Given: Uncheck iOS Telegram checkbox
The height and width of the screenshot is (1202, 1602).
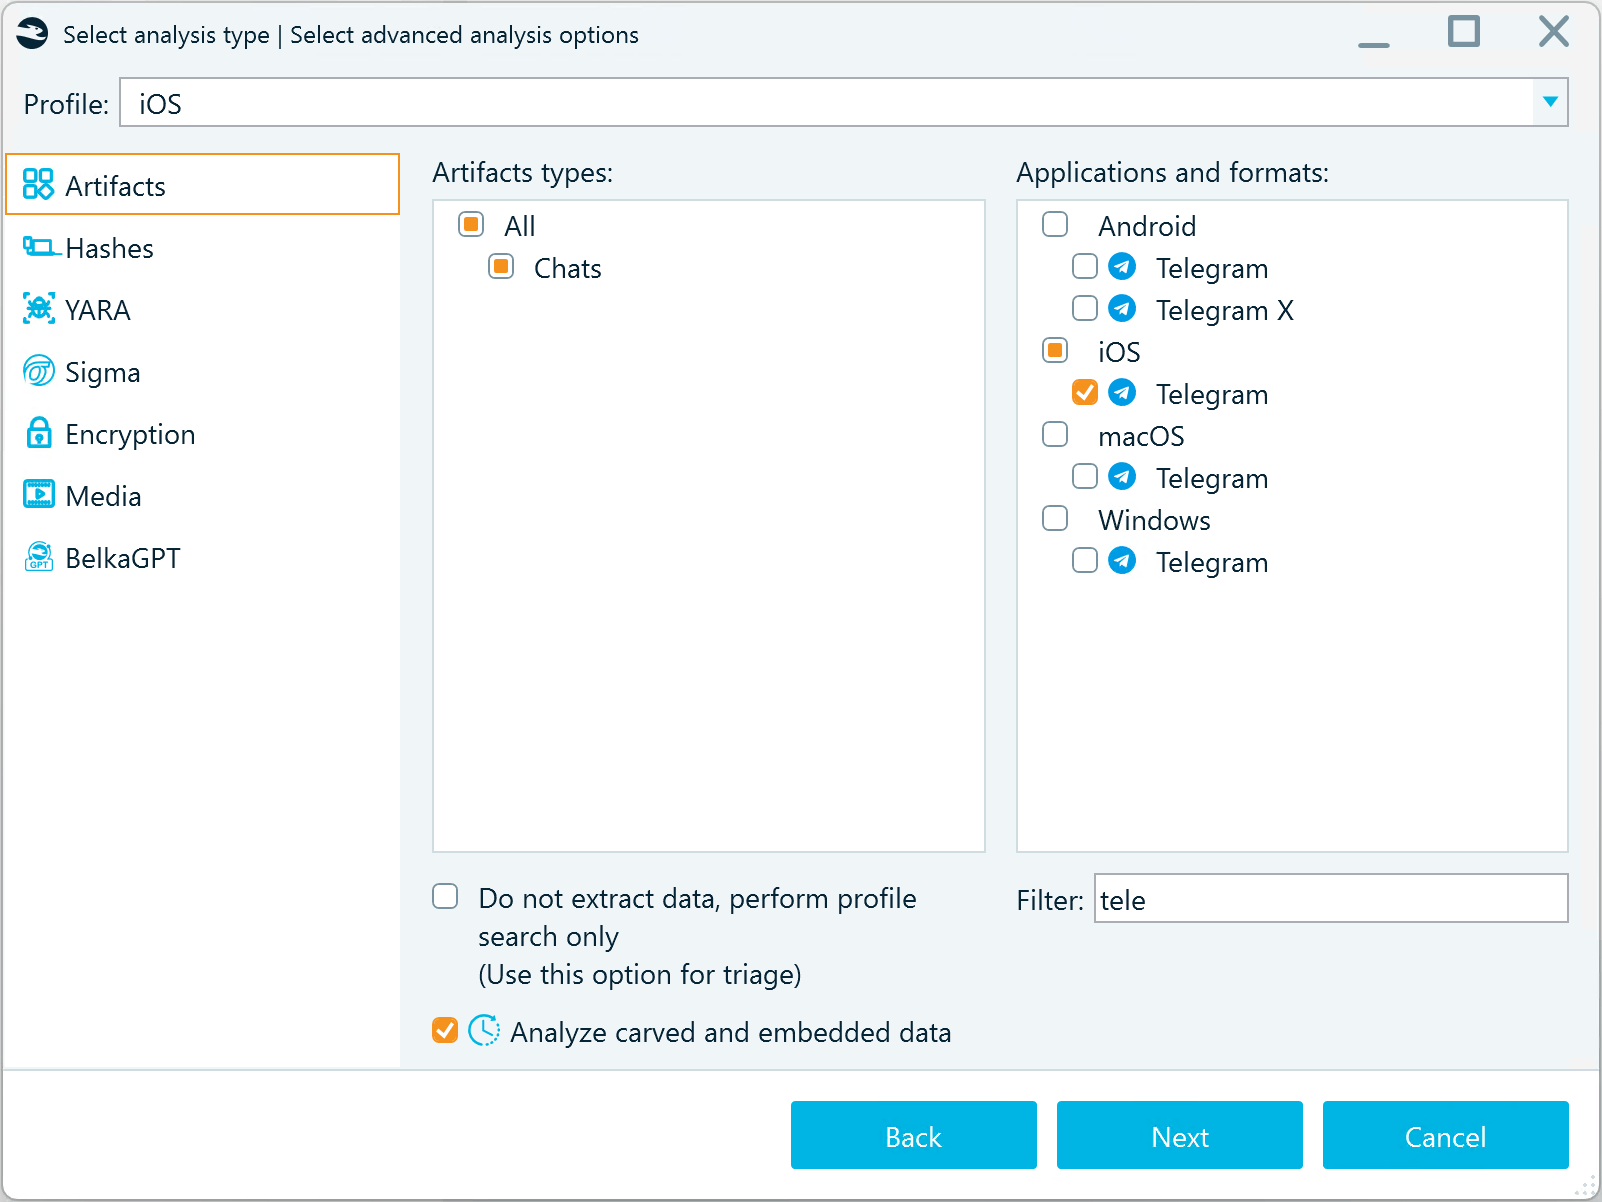Looking at the screenshot, I should tap(1084, 393).
